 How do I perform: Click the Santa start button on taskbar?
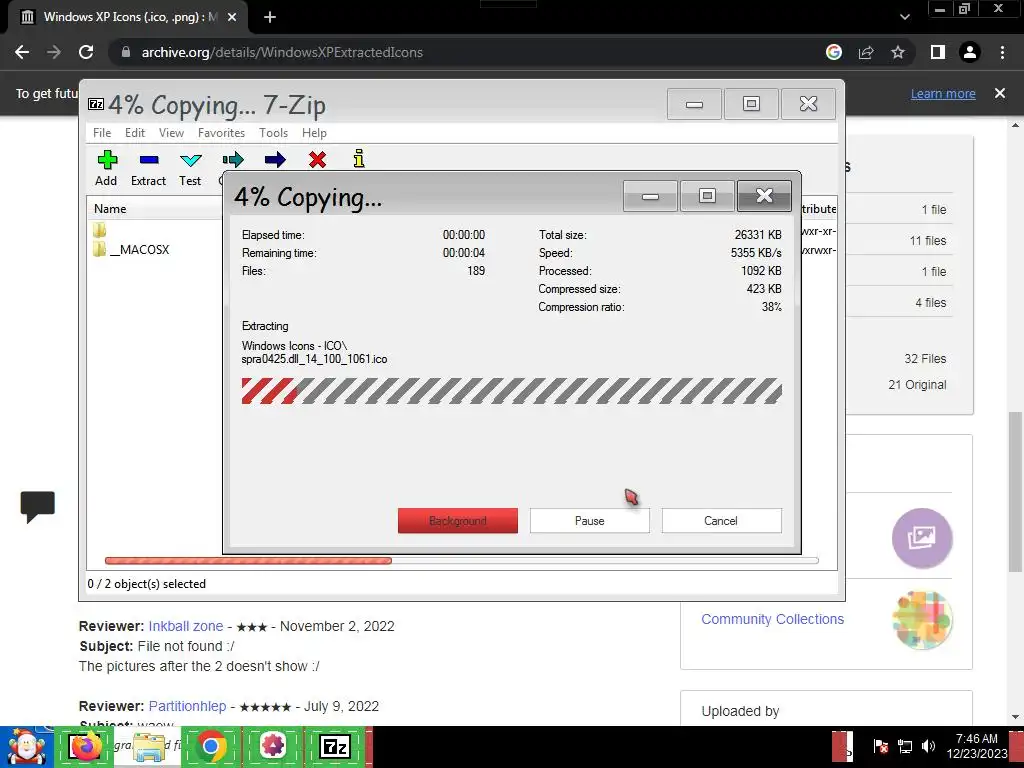pos(26,747)
